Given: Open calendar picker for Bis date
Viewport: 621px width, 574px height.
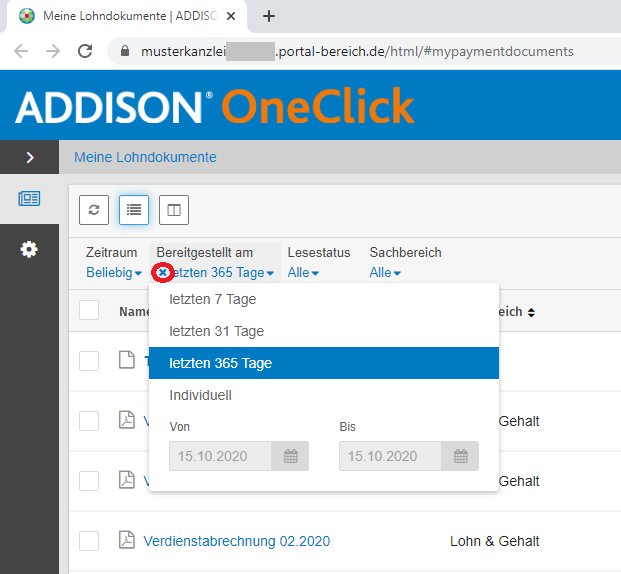Looking at the screenshot, I should (460, 456).
